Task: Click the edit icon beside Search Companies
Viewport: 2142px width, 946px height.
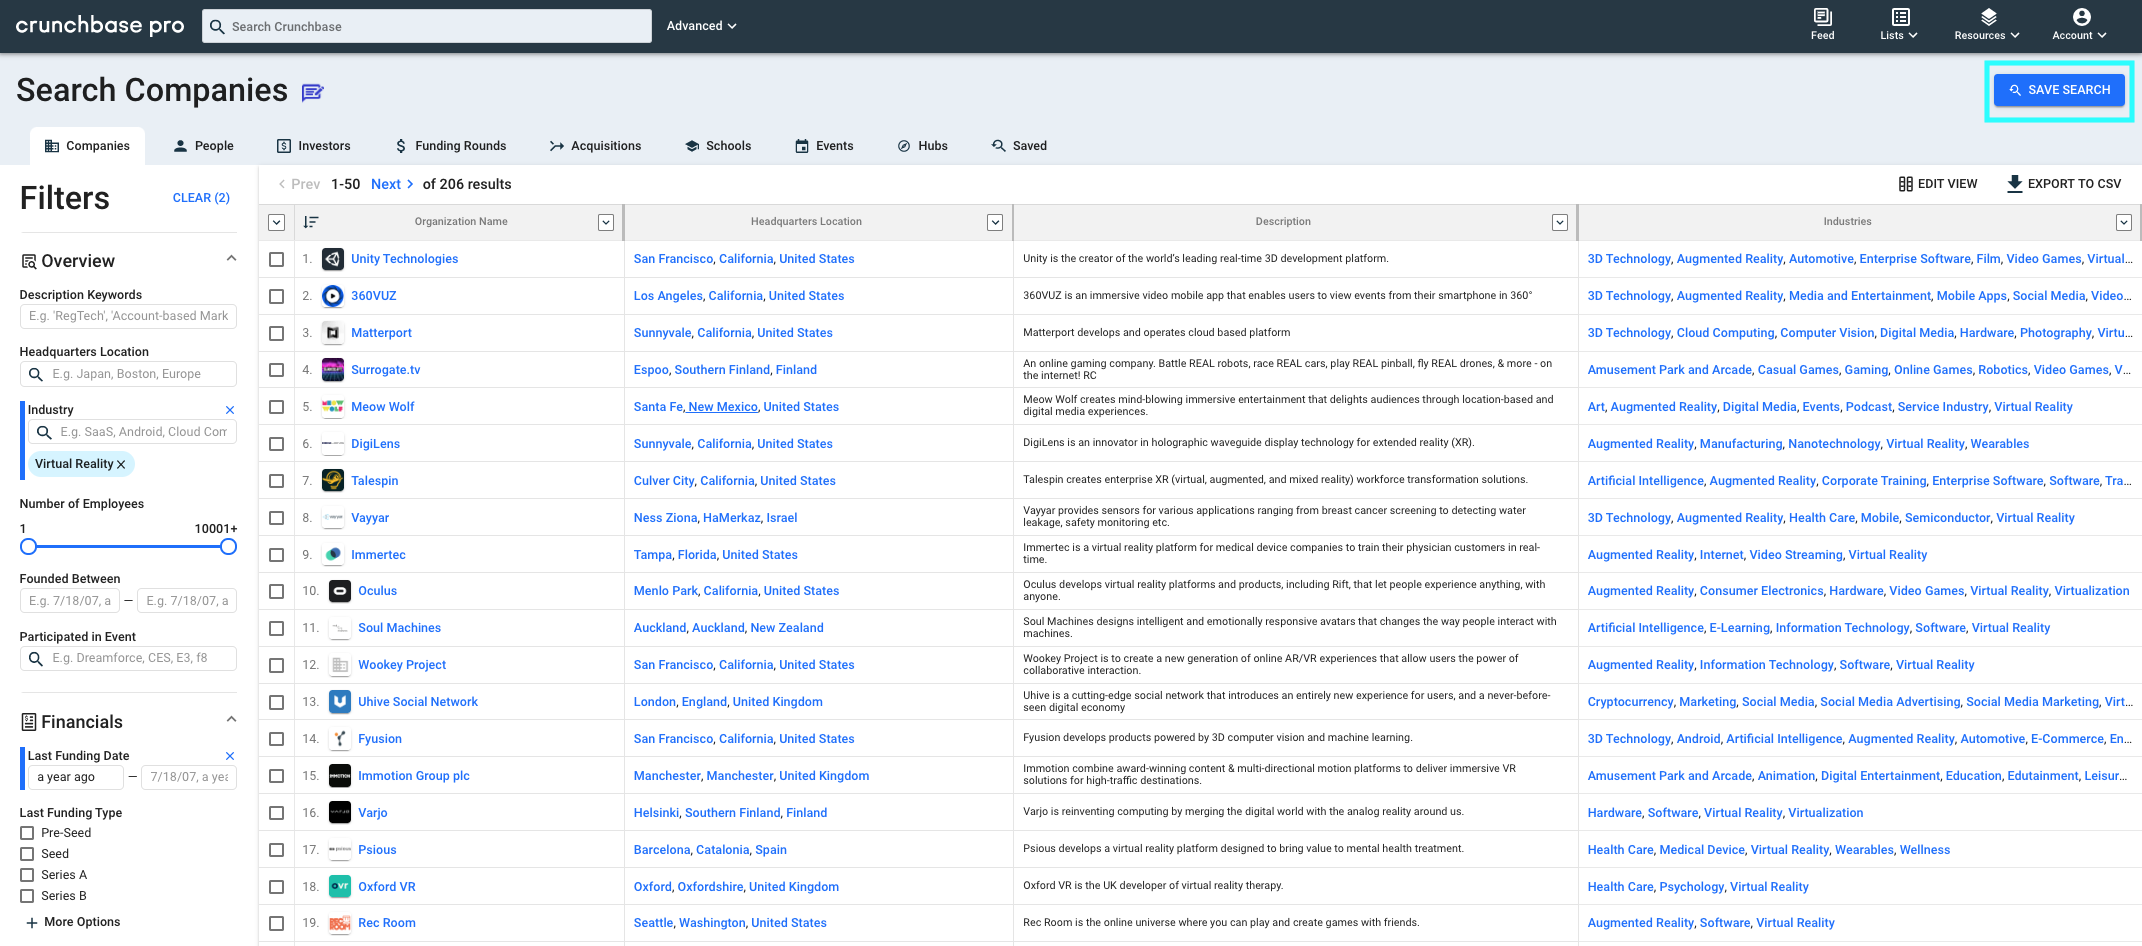Action: point(313,92)
